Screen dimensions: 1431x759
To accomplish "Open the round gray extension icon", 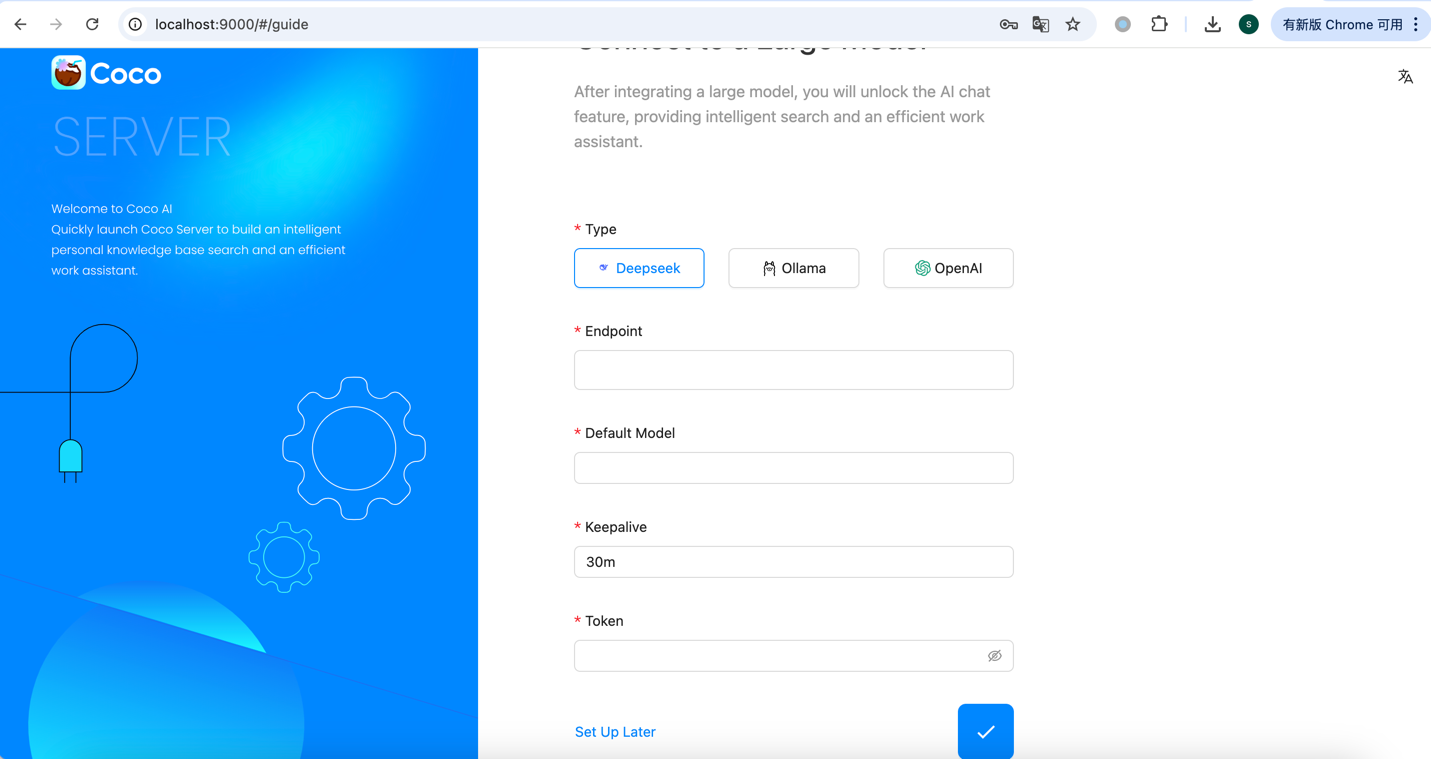I will 1123,24.
